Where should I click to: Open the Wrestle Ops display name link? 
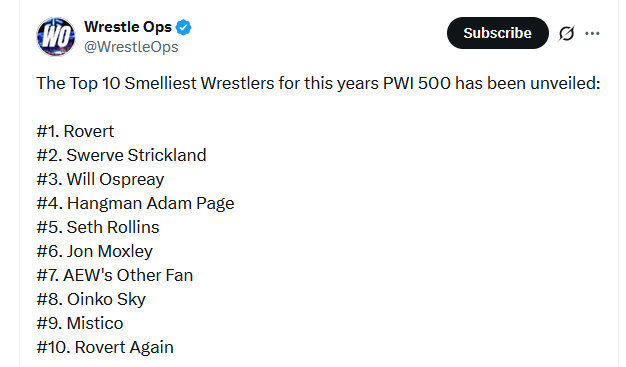(128, 27)
